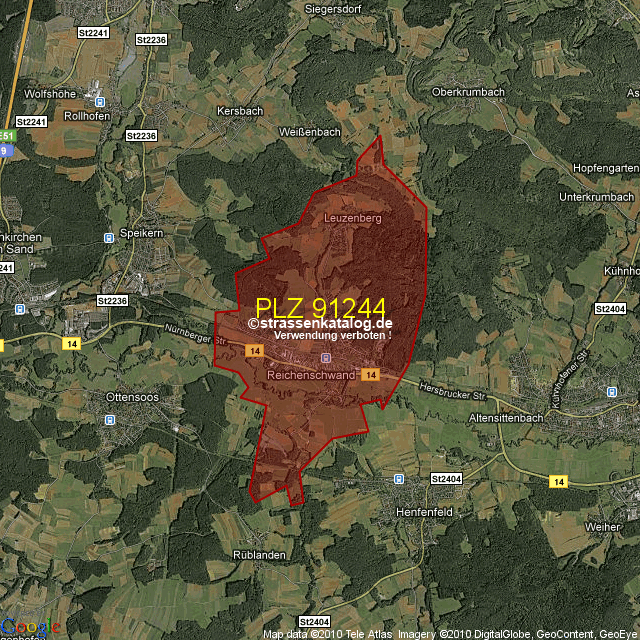640x640 pixels.
Task: Select the Oberkrumbach village label
Action: click(468, 92)
